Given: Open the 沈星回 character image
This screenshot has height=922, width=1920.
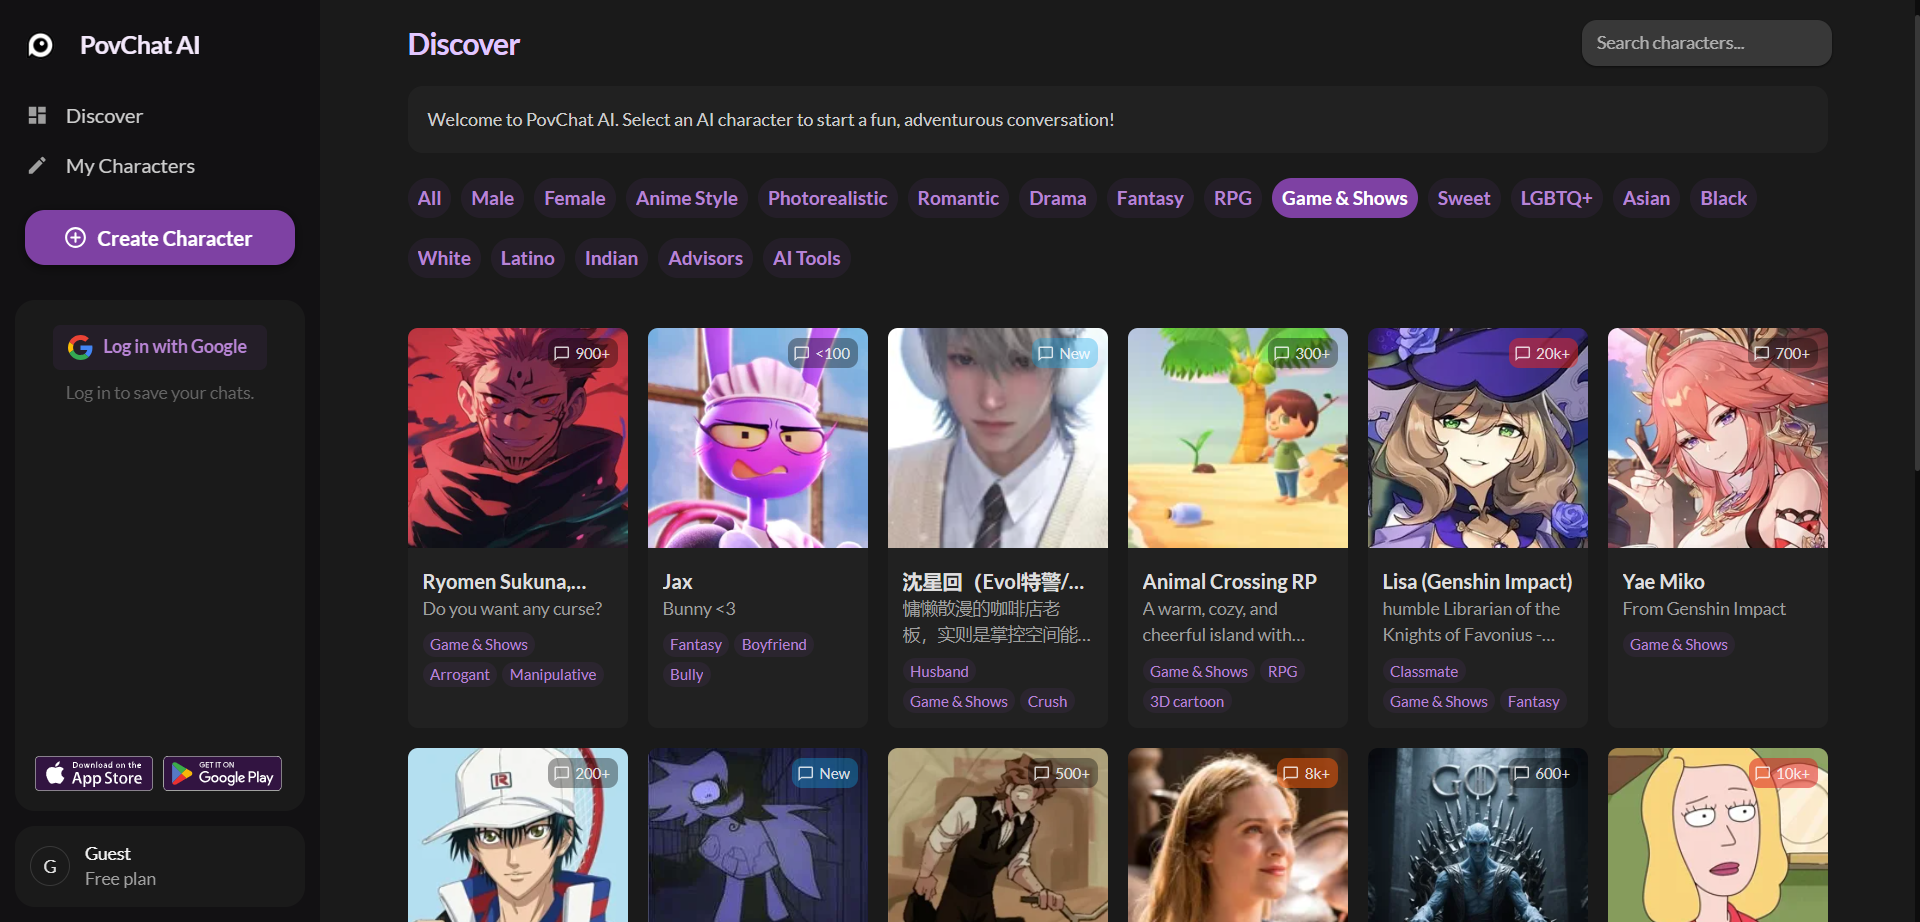Looking at the screenshot, I should [x=998, y=438].
